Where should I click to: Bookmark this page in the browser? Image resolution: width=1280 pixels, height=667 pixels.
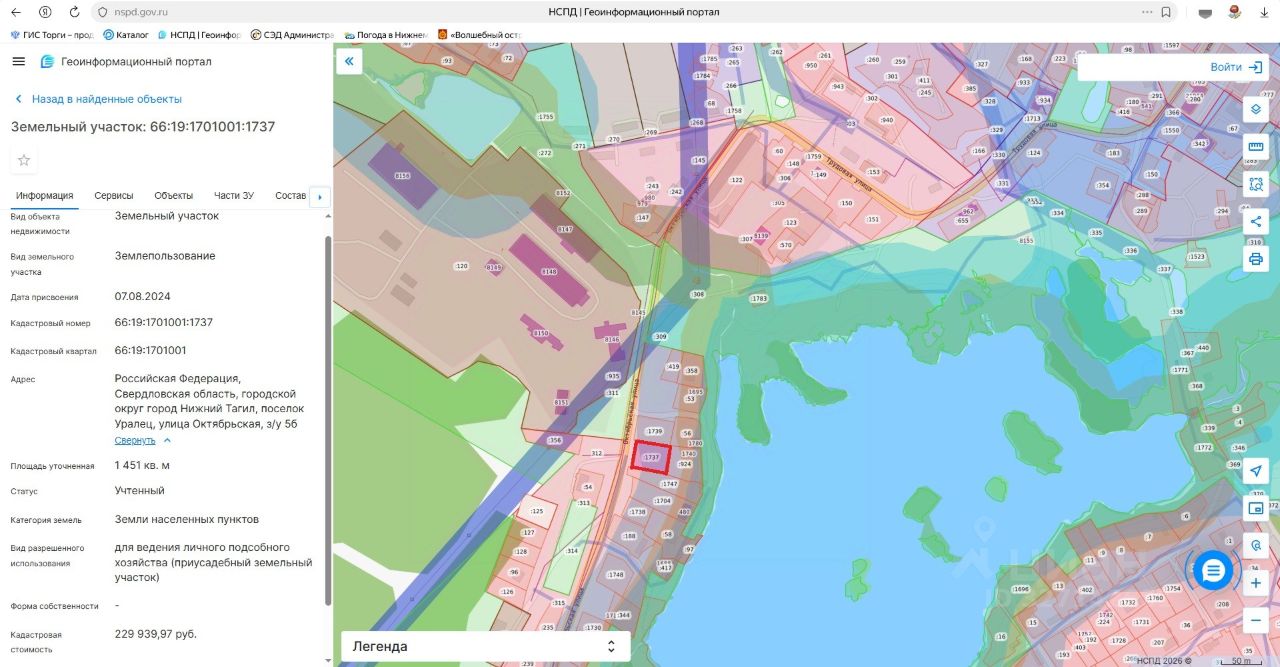point(1166,12)
